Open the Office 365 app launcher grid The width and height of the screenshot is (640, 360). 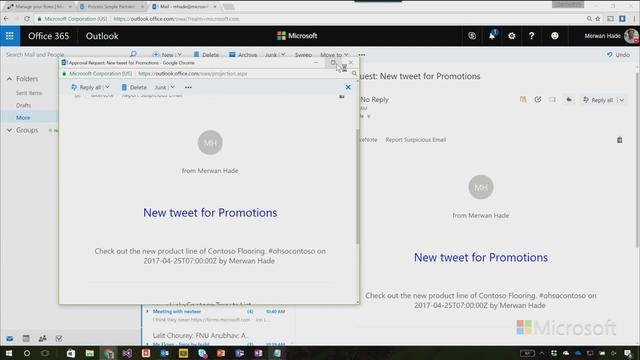10,36
